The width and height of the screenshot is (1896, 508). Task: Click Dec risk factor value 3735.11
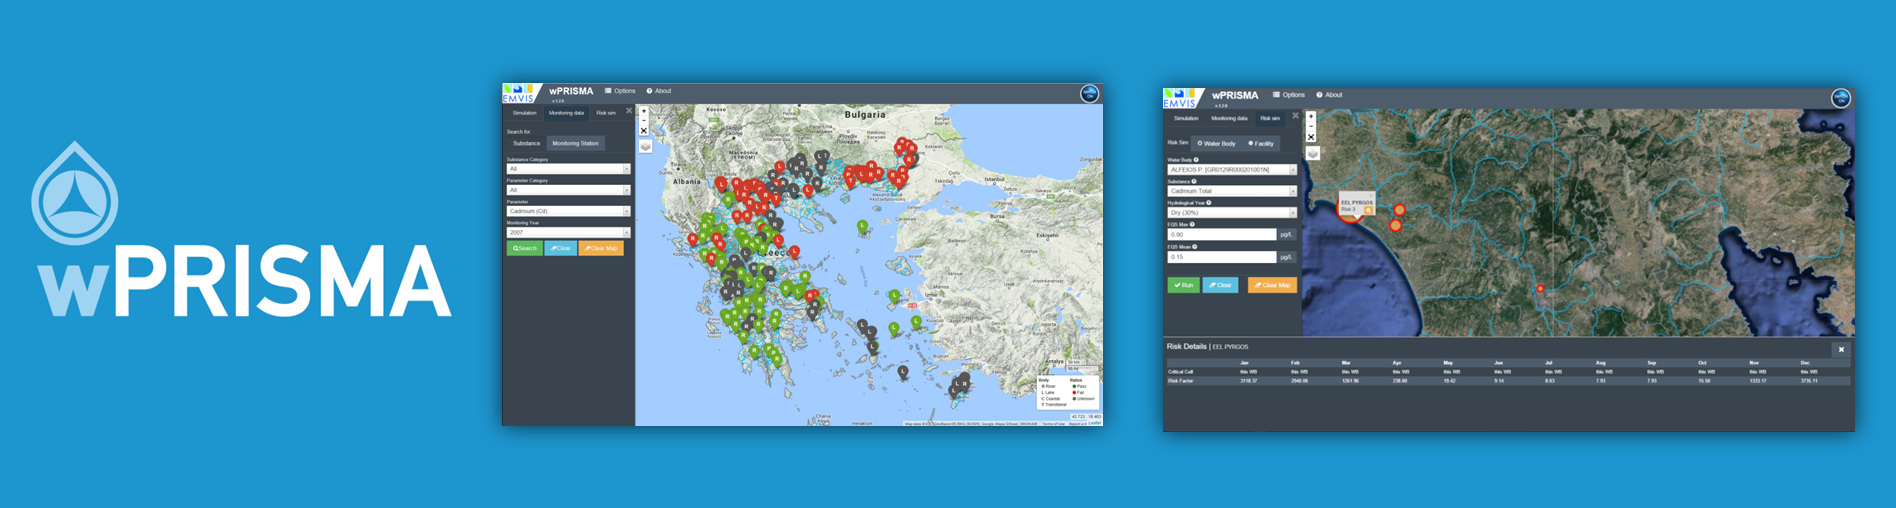(x=1809, y=381)
